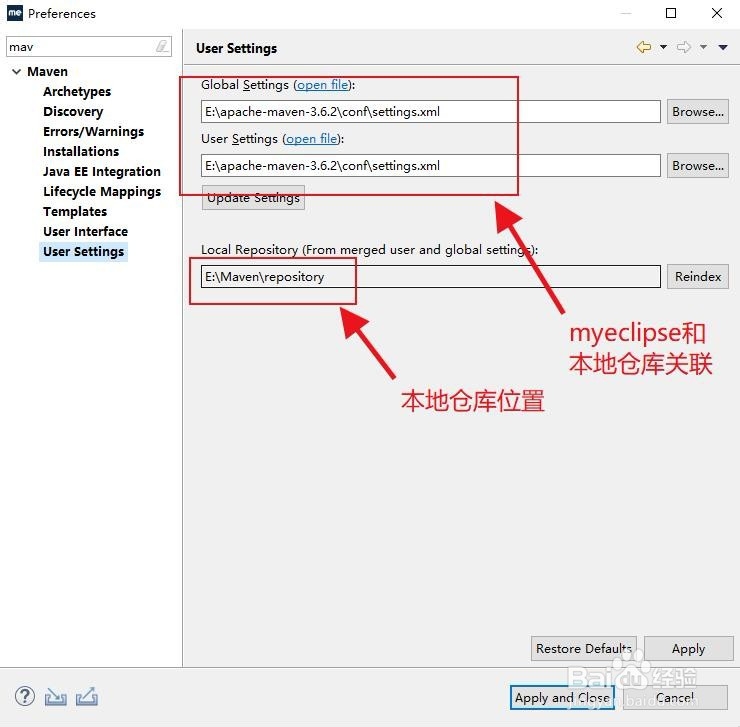Open Installations preference page
Viewport: 740px width, 727px height.
point(81,152)
